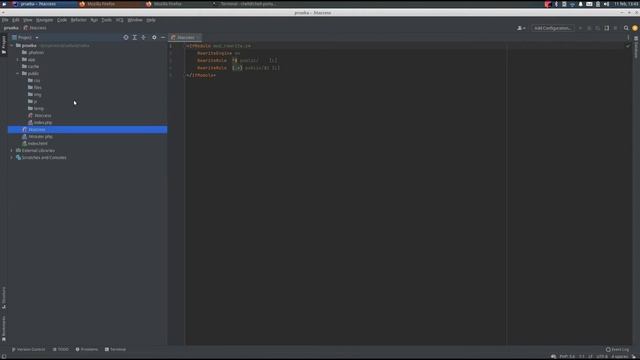
Task: Open Search Everywhere magnifier icon
Action: coord(626,28)
